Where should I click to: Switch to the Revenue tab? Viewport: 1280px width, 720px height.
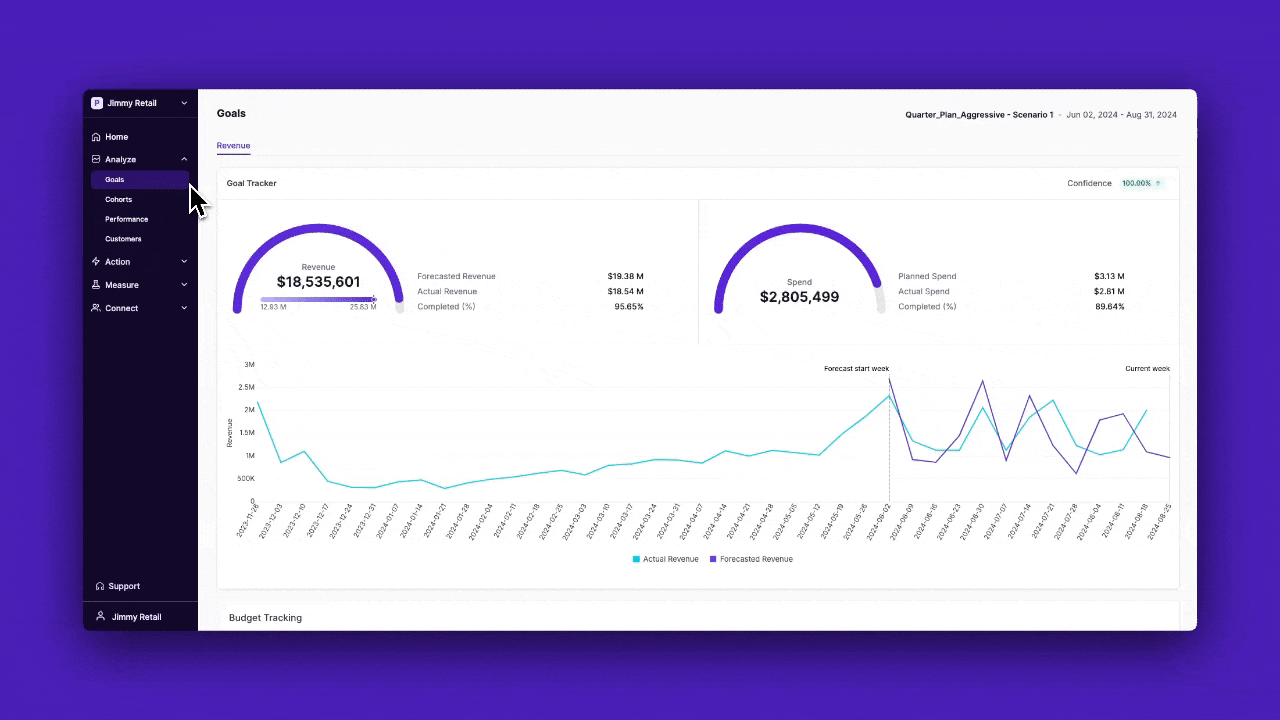(x=233, y=146)
